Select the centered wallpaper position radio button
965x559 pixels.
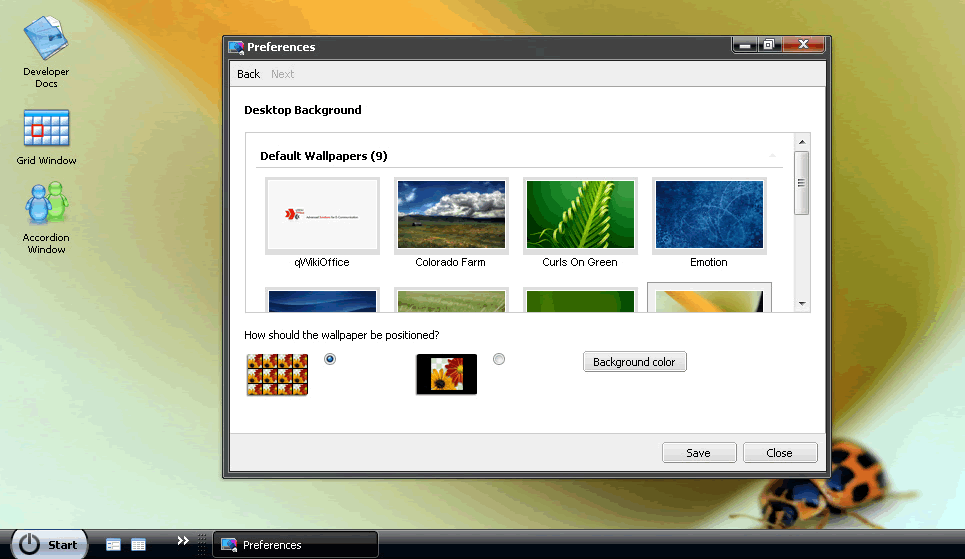500,359
